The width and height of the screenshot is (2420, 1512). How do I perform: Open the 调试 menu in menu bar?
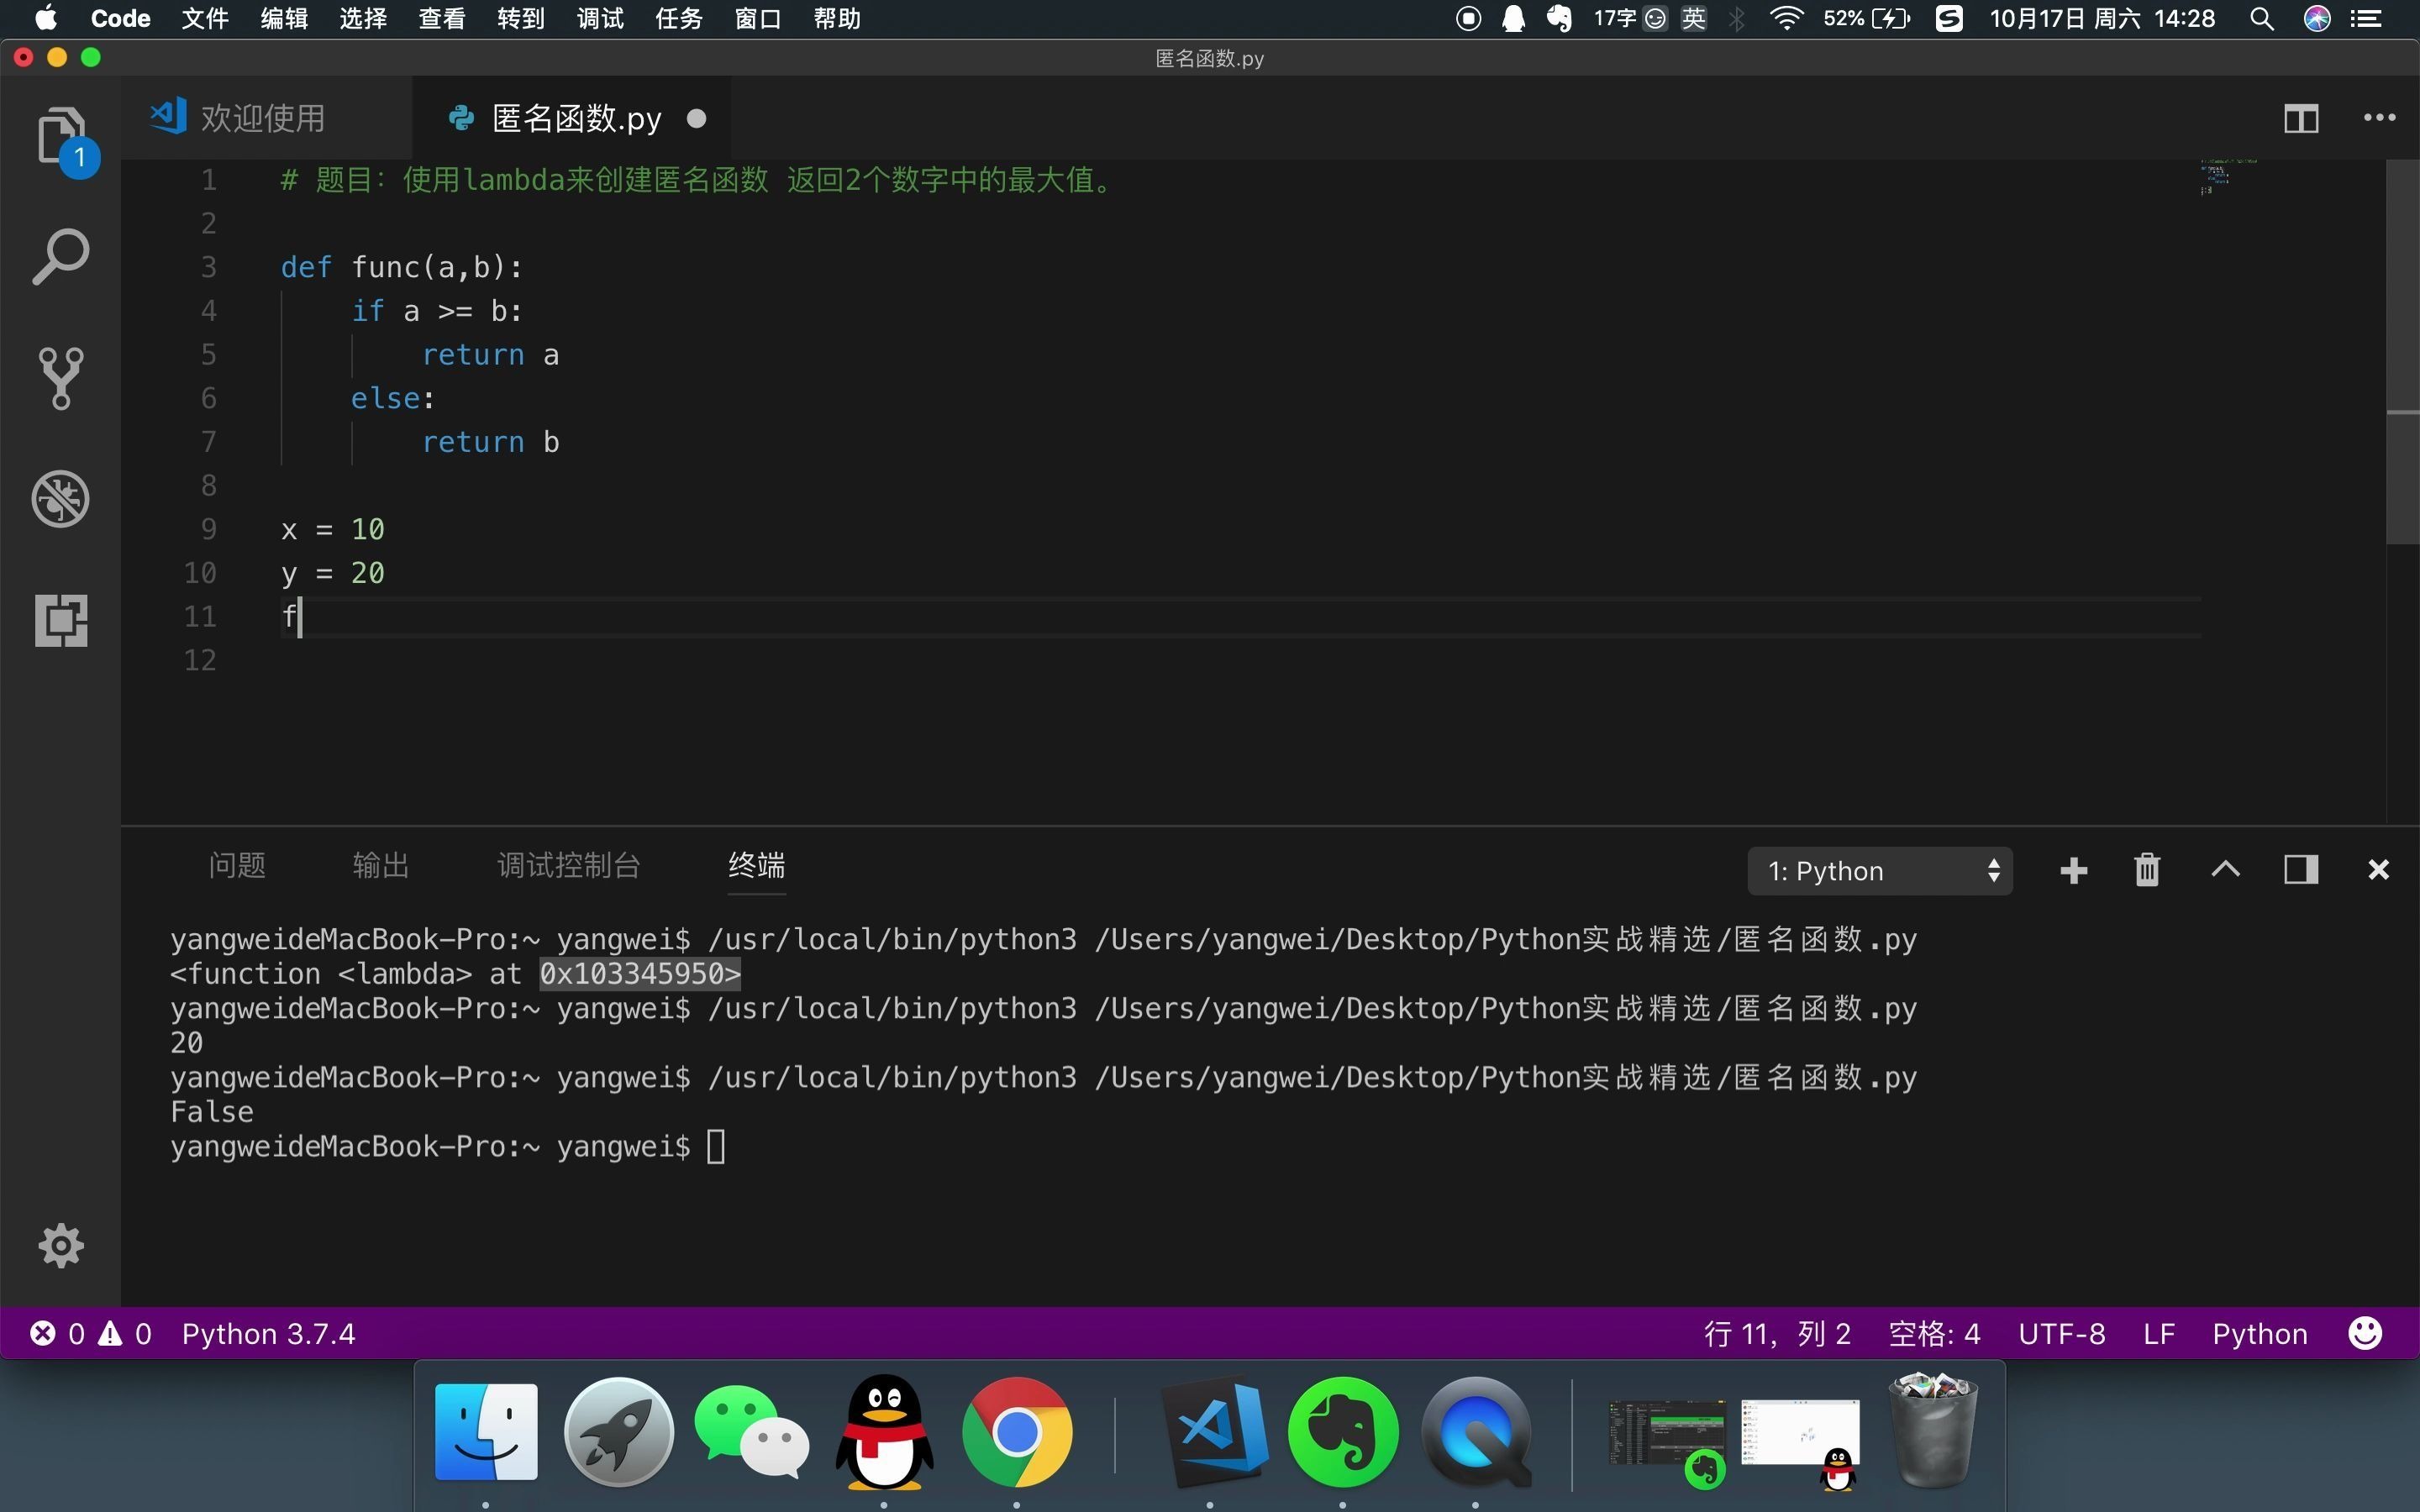pyautogui.click(x=599, y=19)
